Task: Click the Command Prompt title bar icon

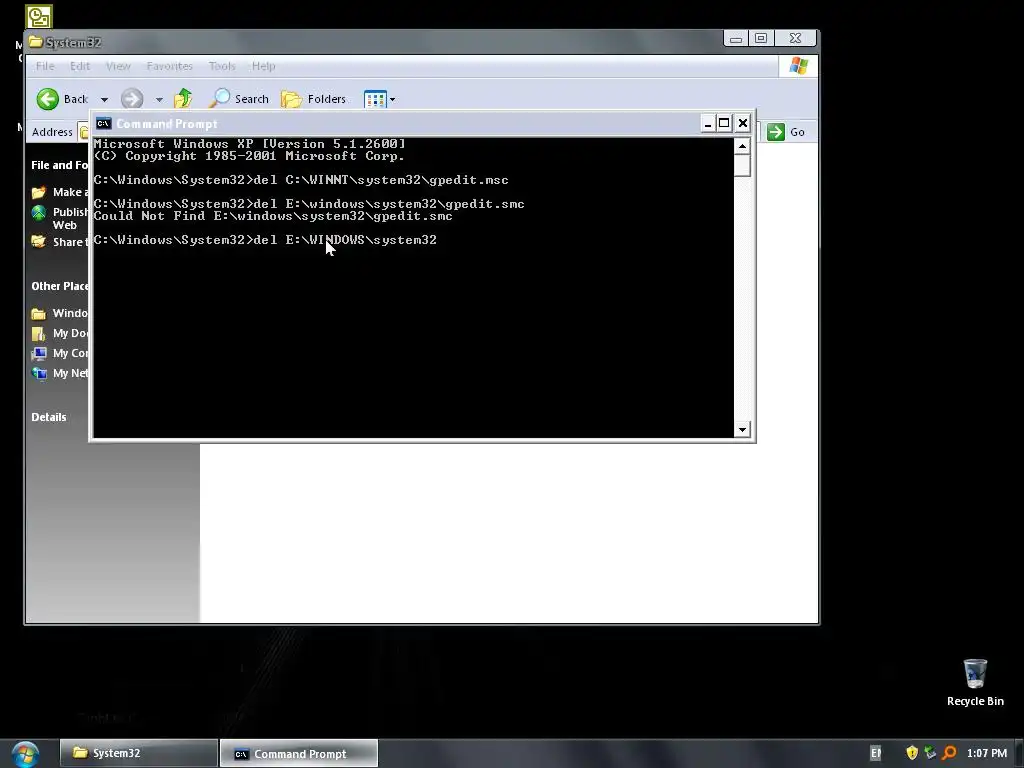Action: [103, 123]
